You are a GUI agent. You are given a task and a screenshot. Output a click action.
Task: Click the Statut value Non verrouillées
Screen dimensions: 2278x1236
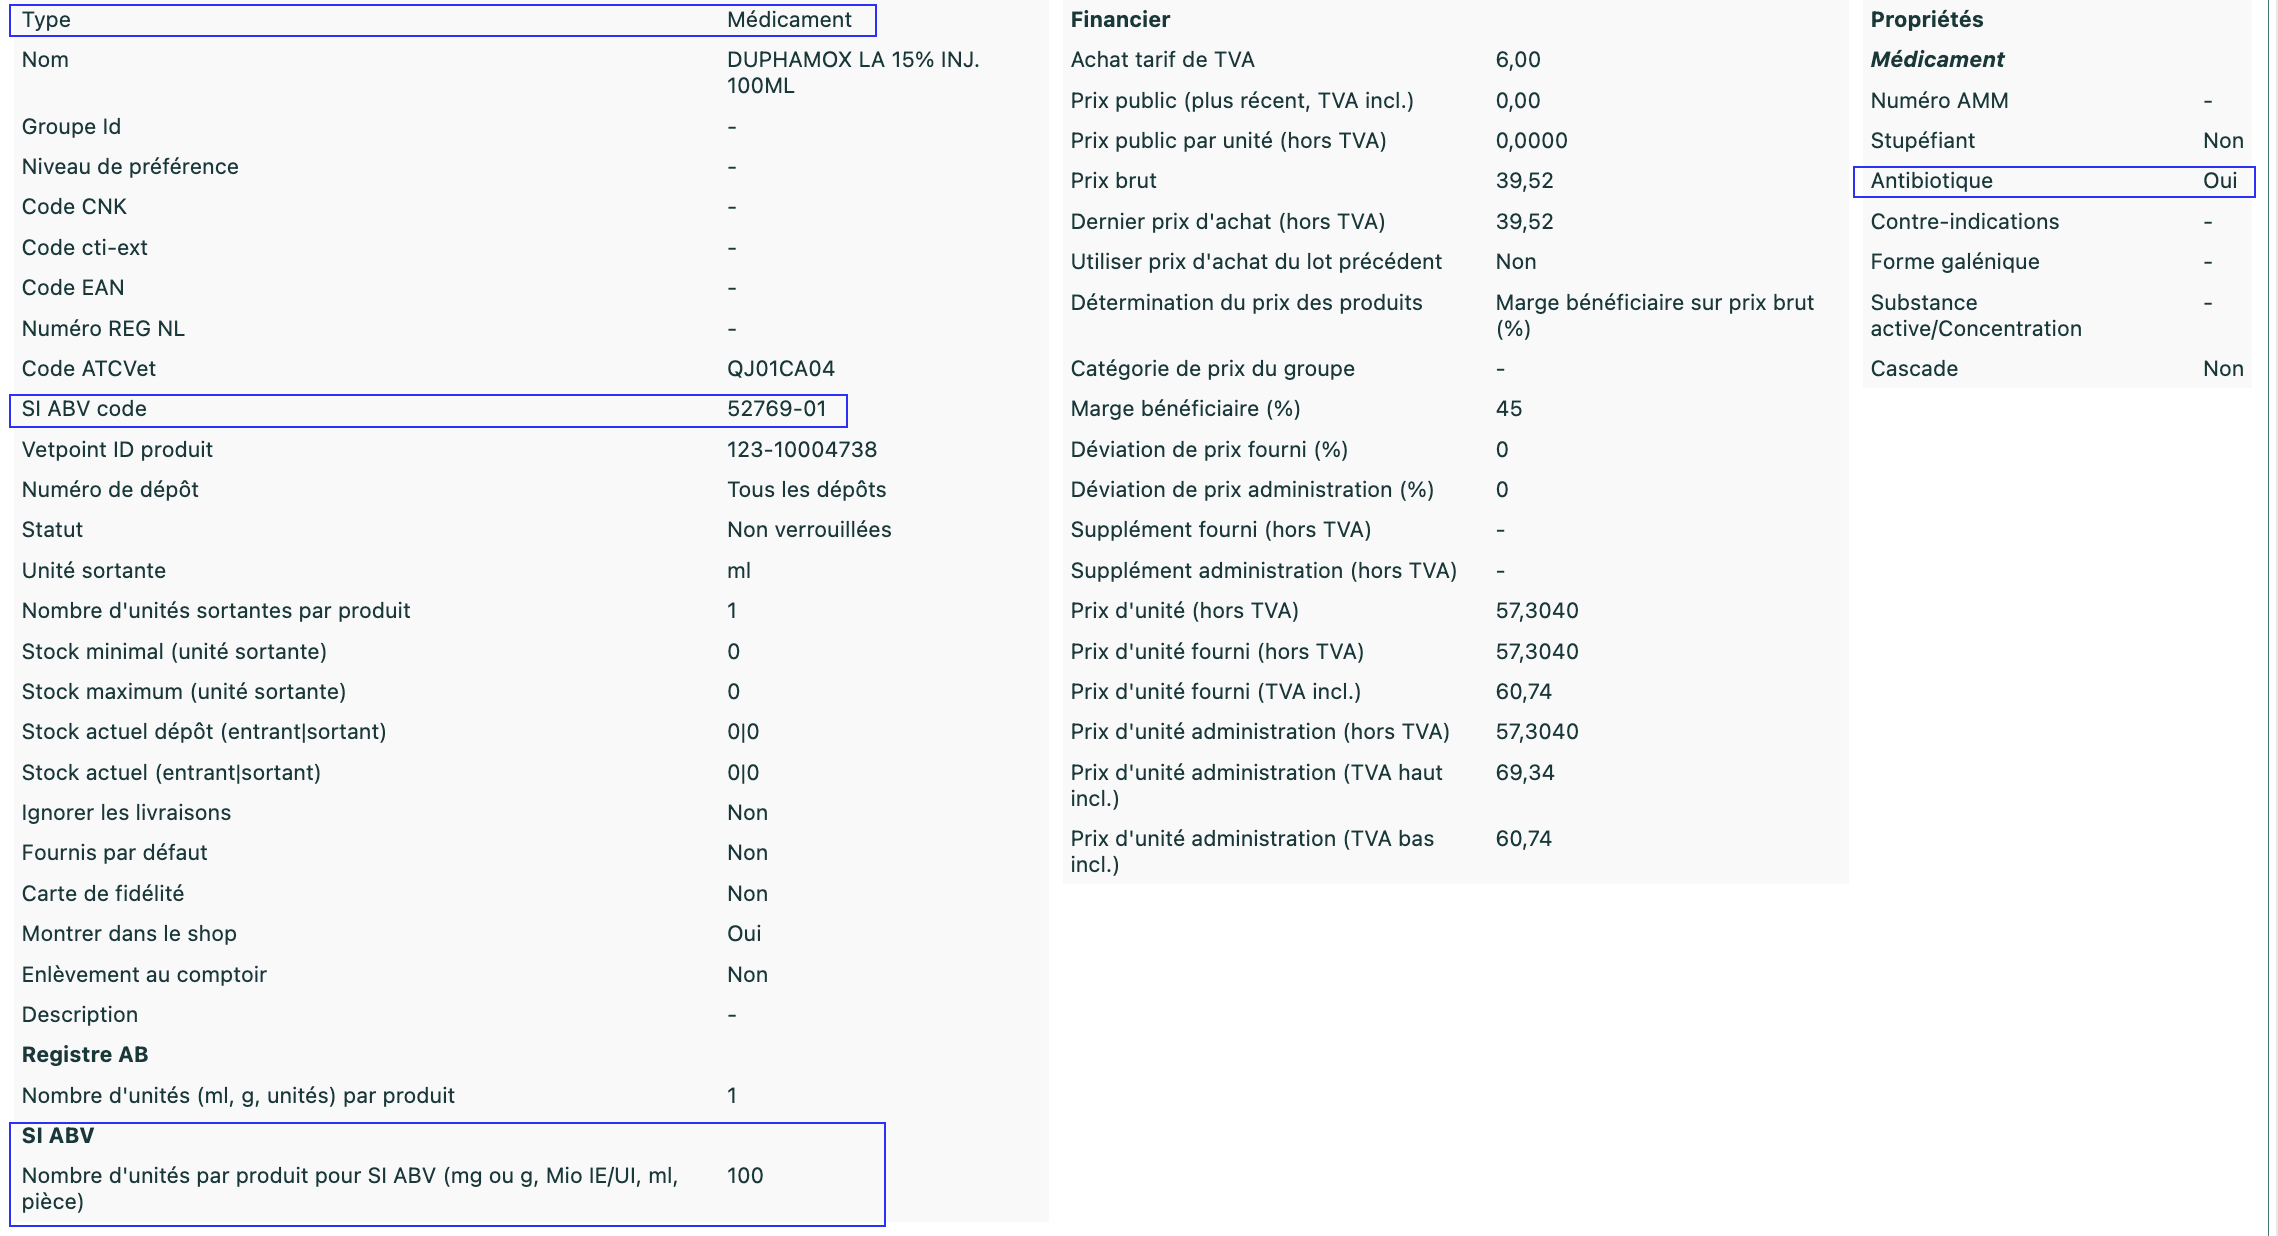[808, 530]
